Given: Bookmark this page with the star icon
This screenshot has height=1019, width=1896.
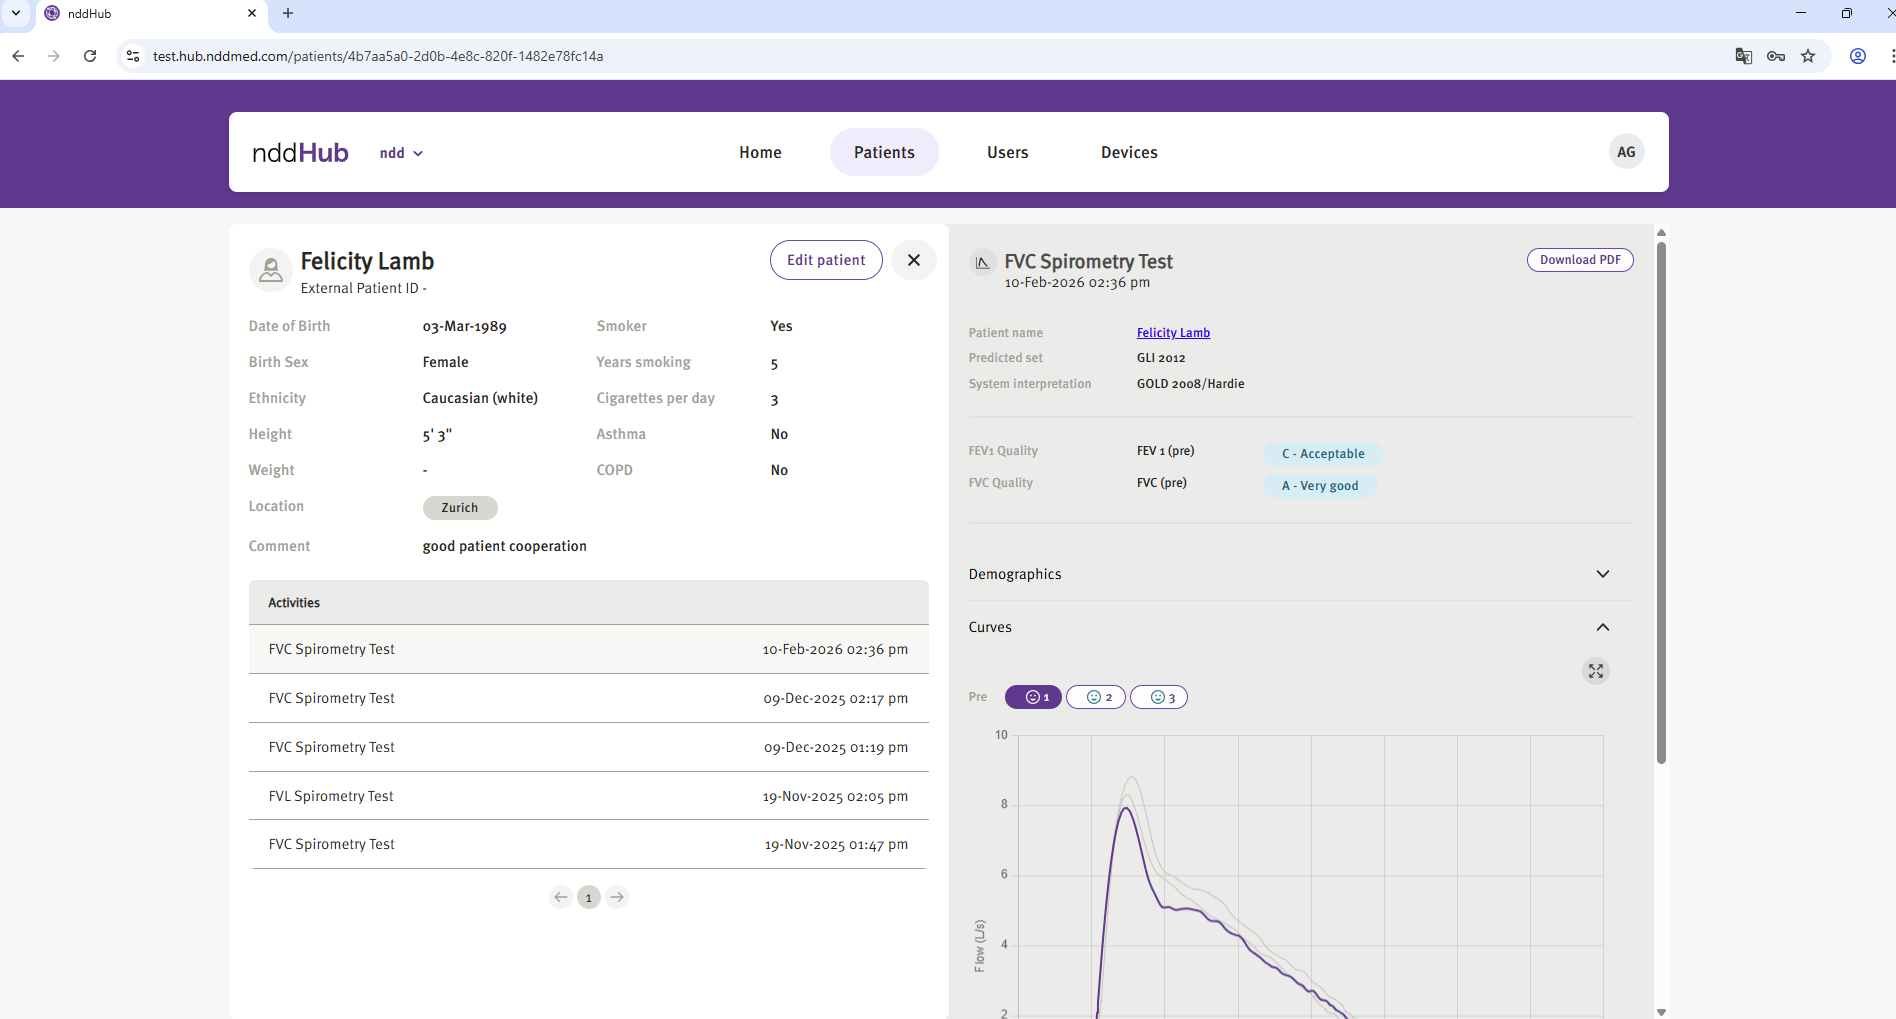Looking at the screenshot, I should (1808, 56).
